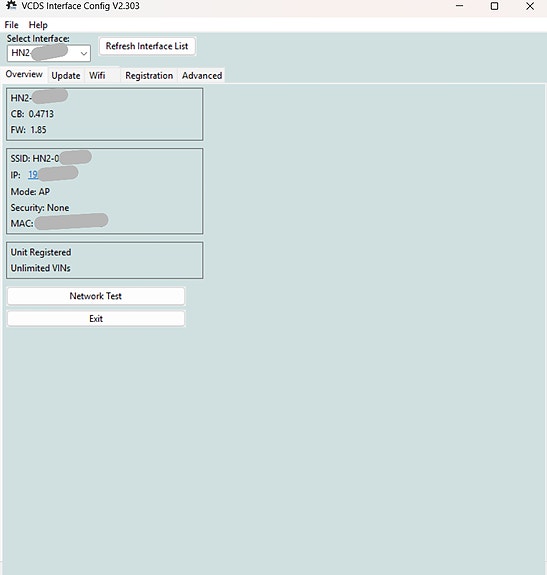Open the Registration tab
This screenshot has height=575, width=547.
(x=149, y=76)
